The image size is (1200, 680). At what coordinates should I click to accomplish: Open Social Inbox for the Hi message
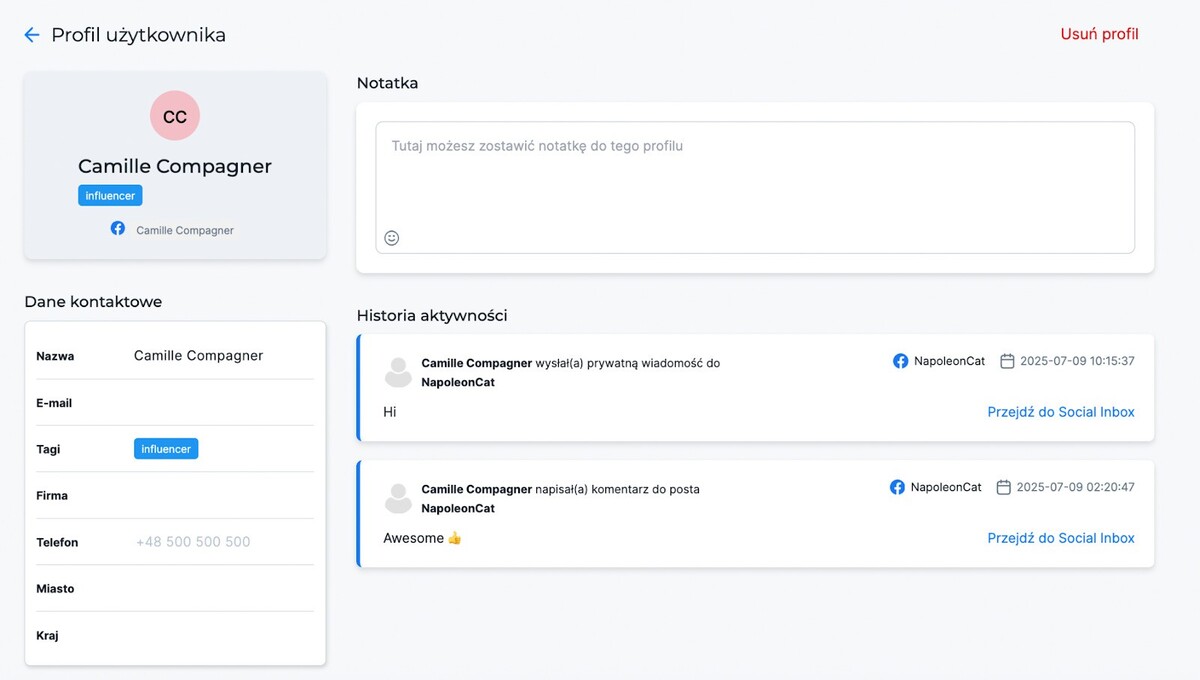[x=1060, y=412]
